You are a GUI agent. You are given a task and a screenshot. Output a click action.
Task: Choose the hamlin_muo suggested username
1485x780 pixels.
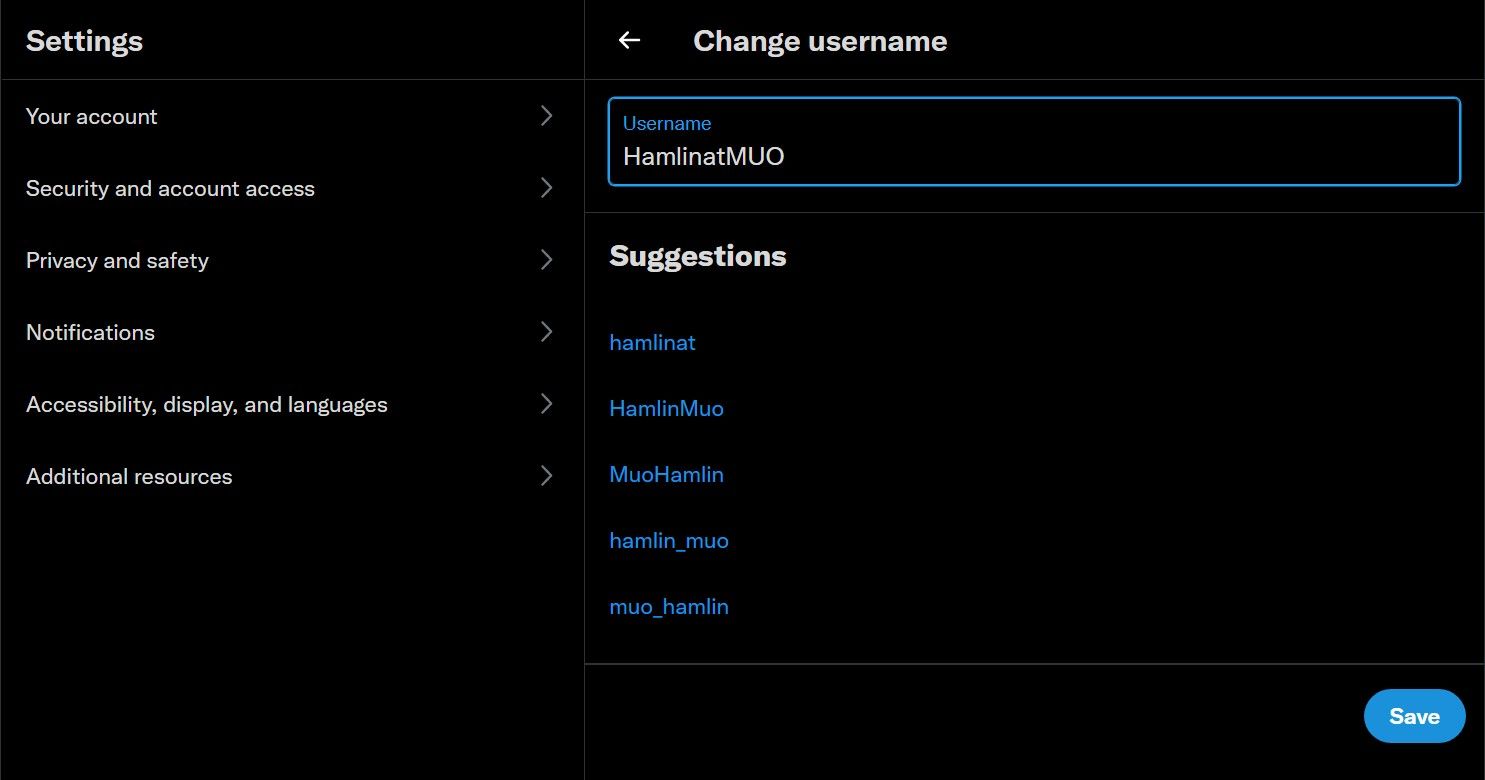pos(669,540)
